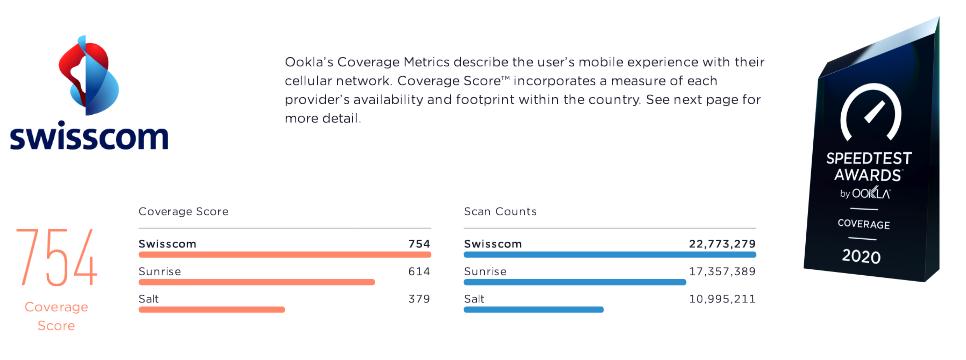
Task: Click the Coverage Score column heading
Action: 183,211
